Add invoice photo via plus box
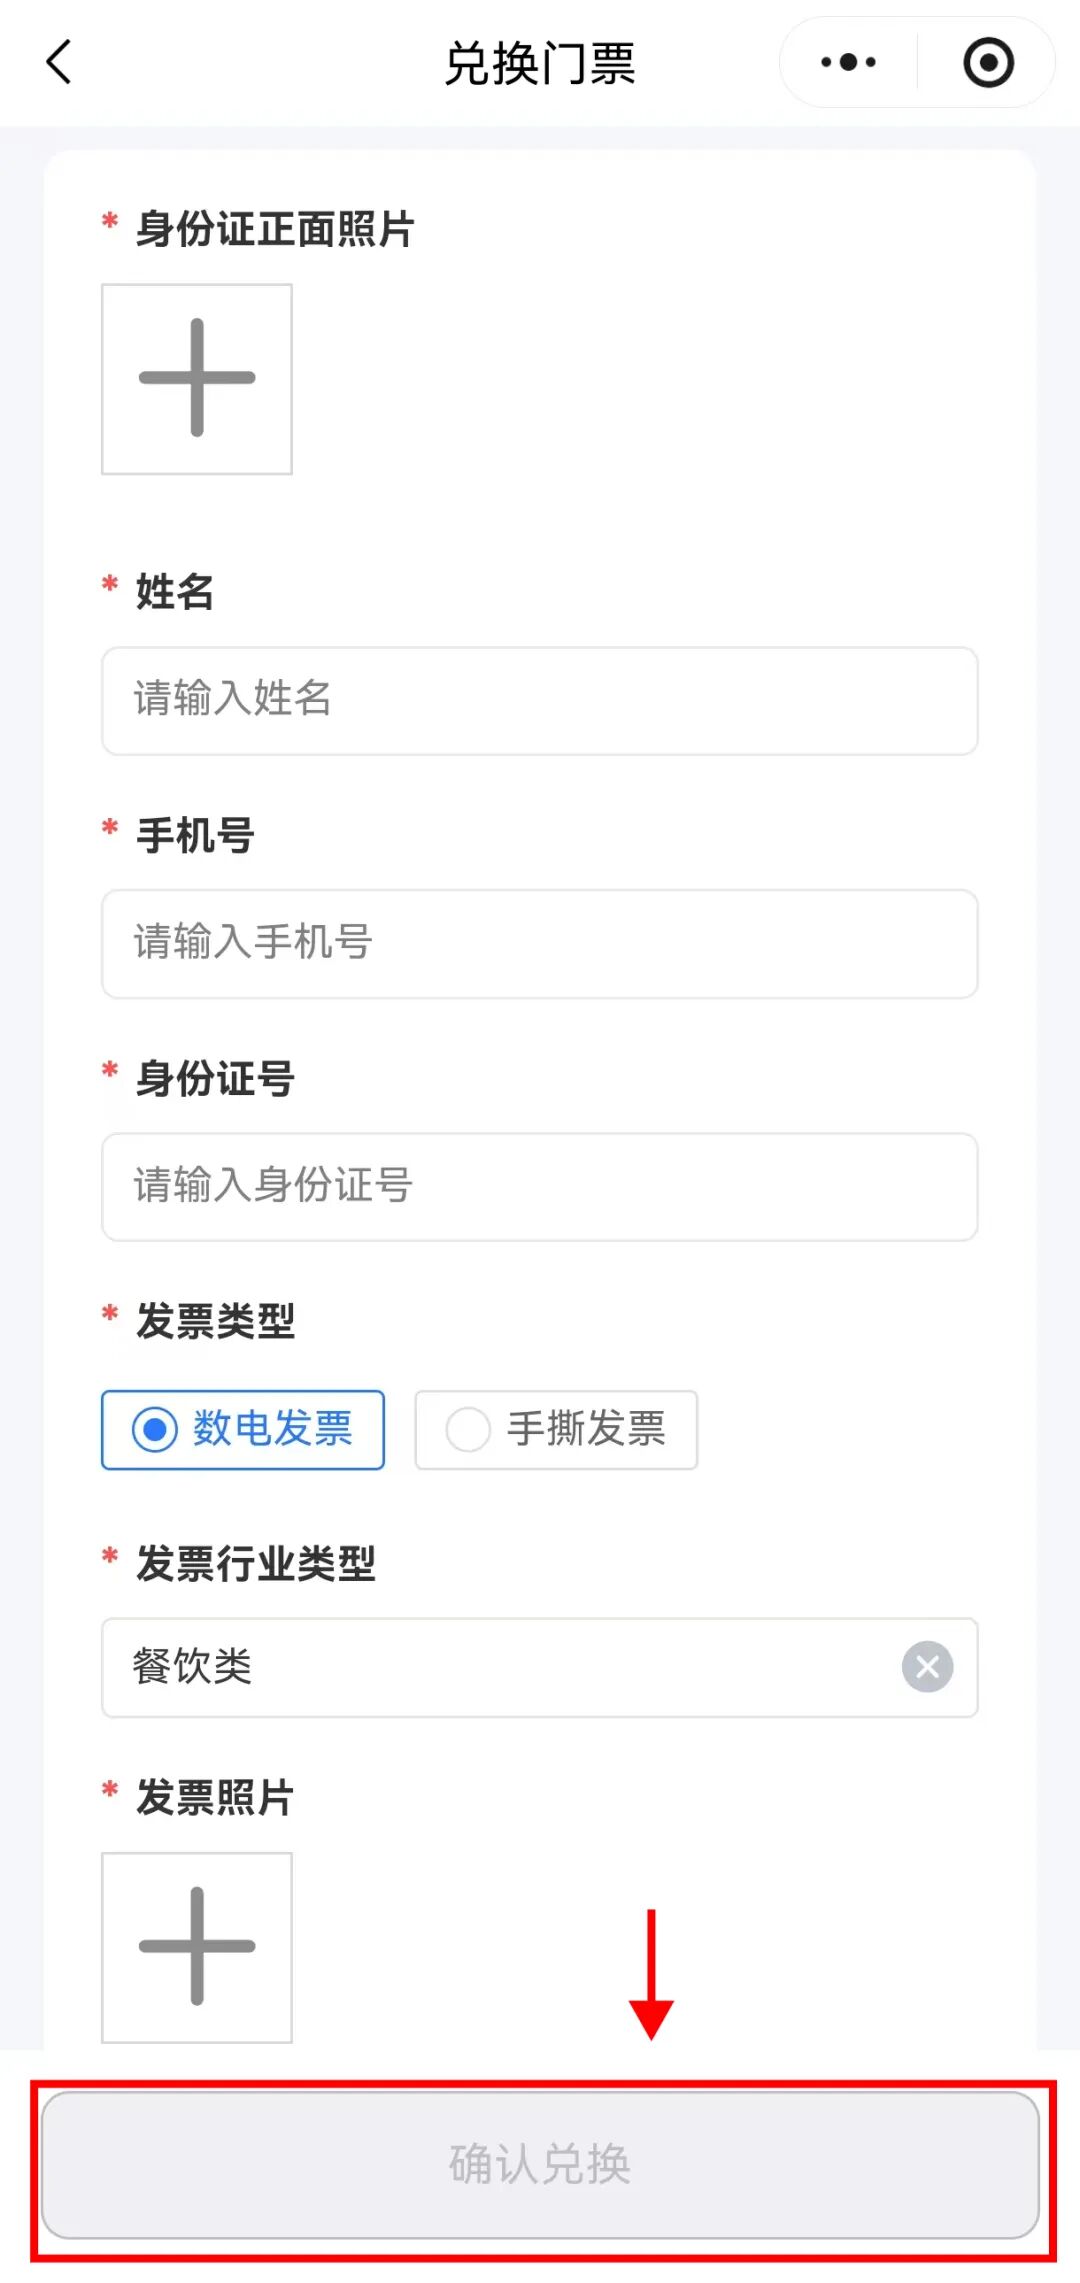The image size is (1080, 2283). point(197,1947)
